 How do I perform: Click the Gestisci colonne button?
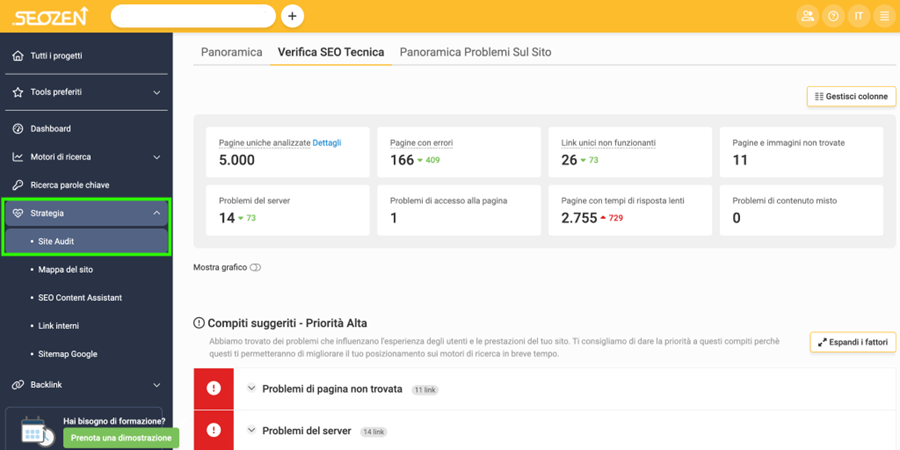tap(851, 97)
